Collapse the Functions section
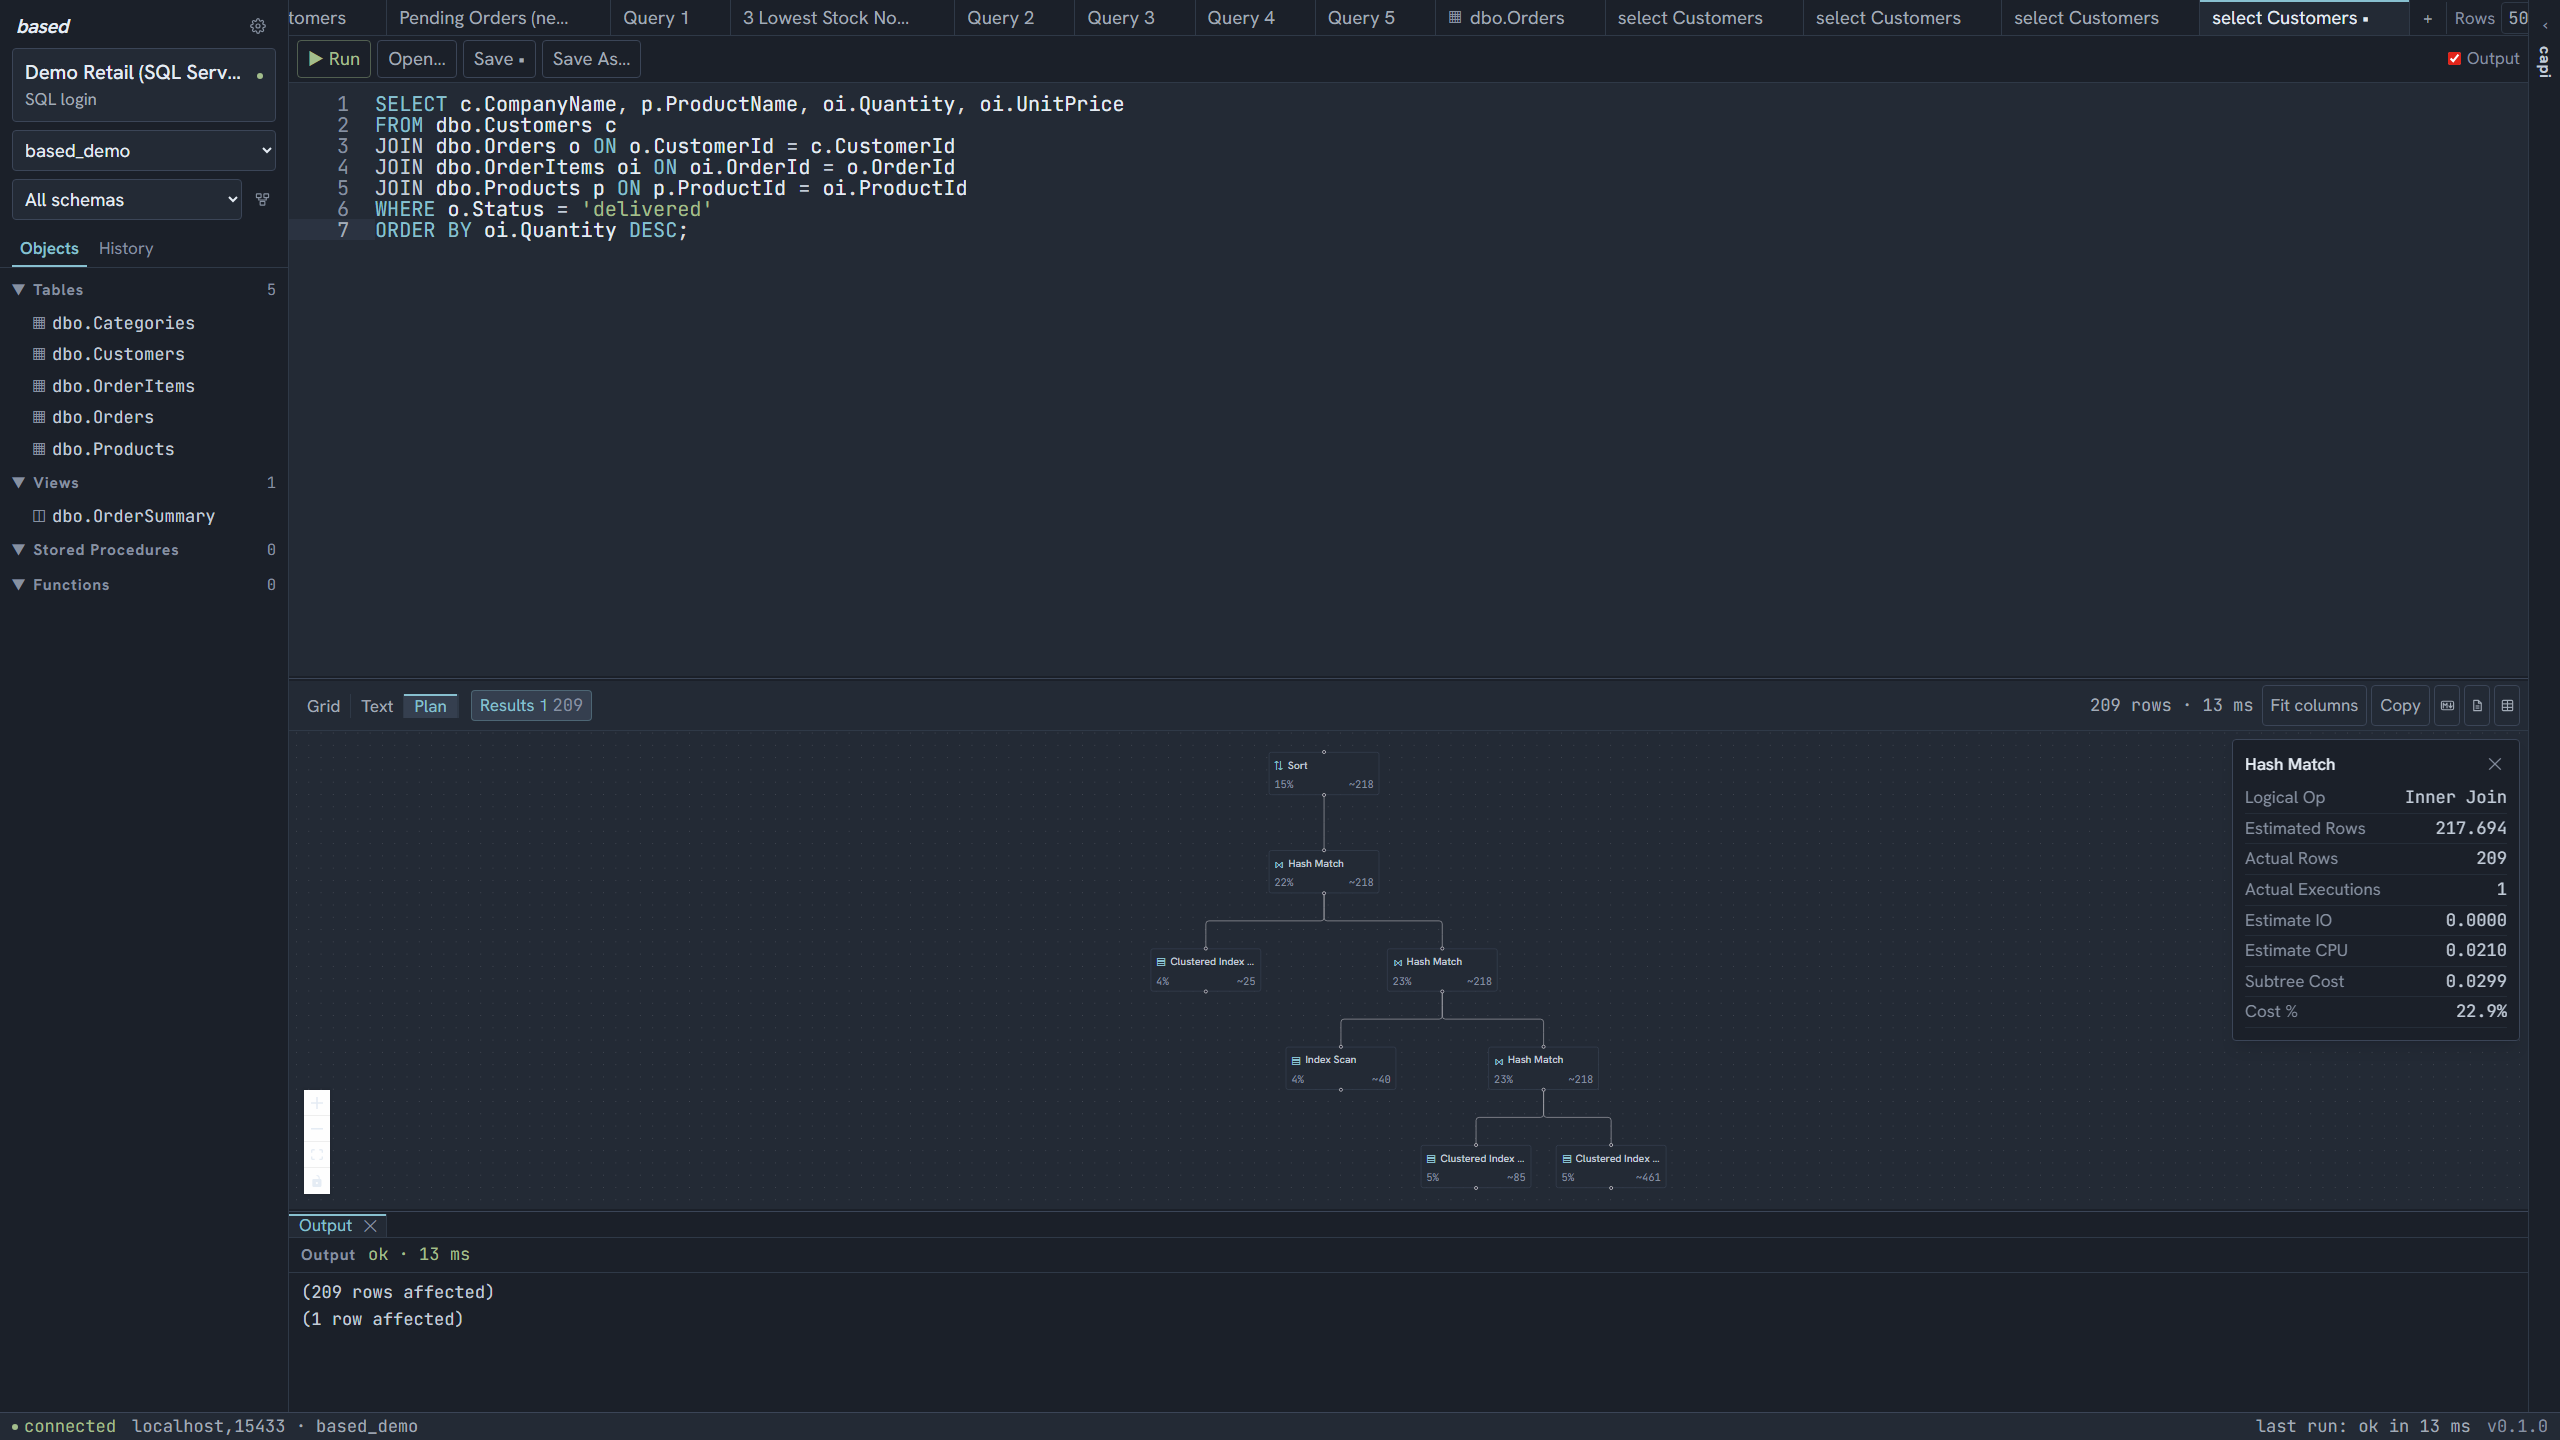This screenshot has height=1440, width=2560. pyautogui.click(x=18, y=585)
